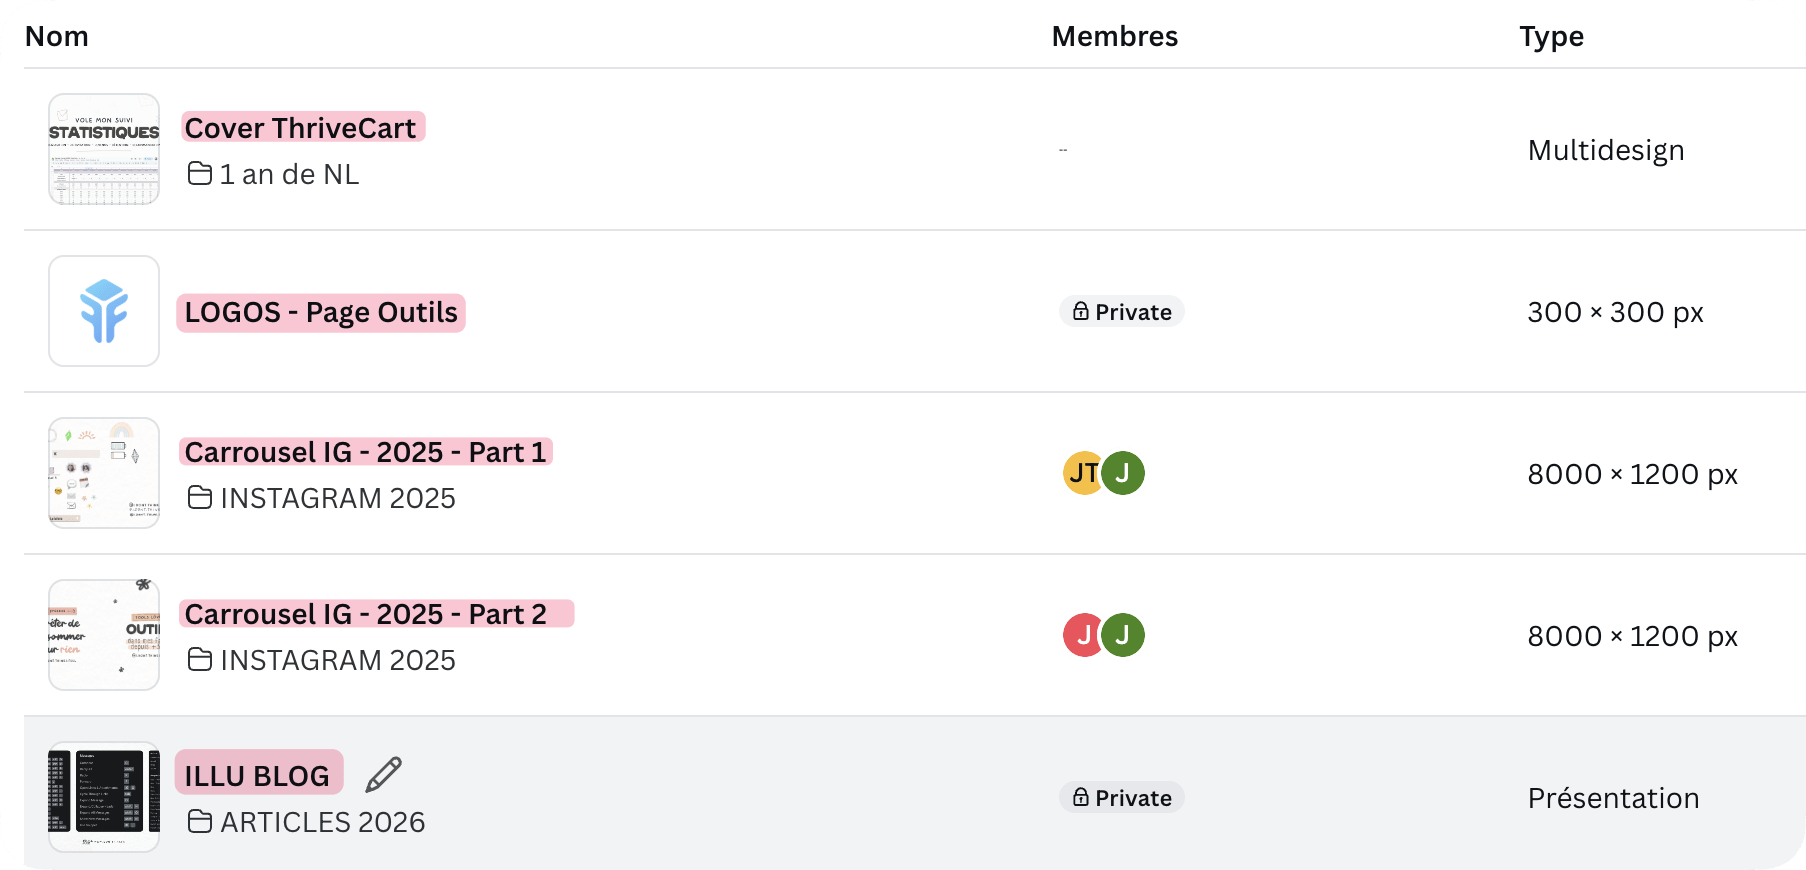Click the pencil edit icon next to ILLU BLOG
1806x870 pixels.
384,773
